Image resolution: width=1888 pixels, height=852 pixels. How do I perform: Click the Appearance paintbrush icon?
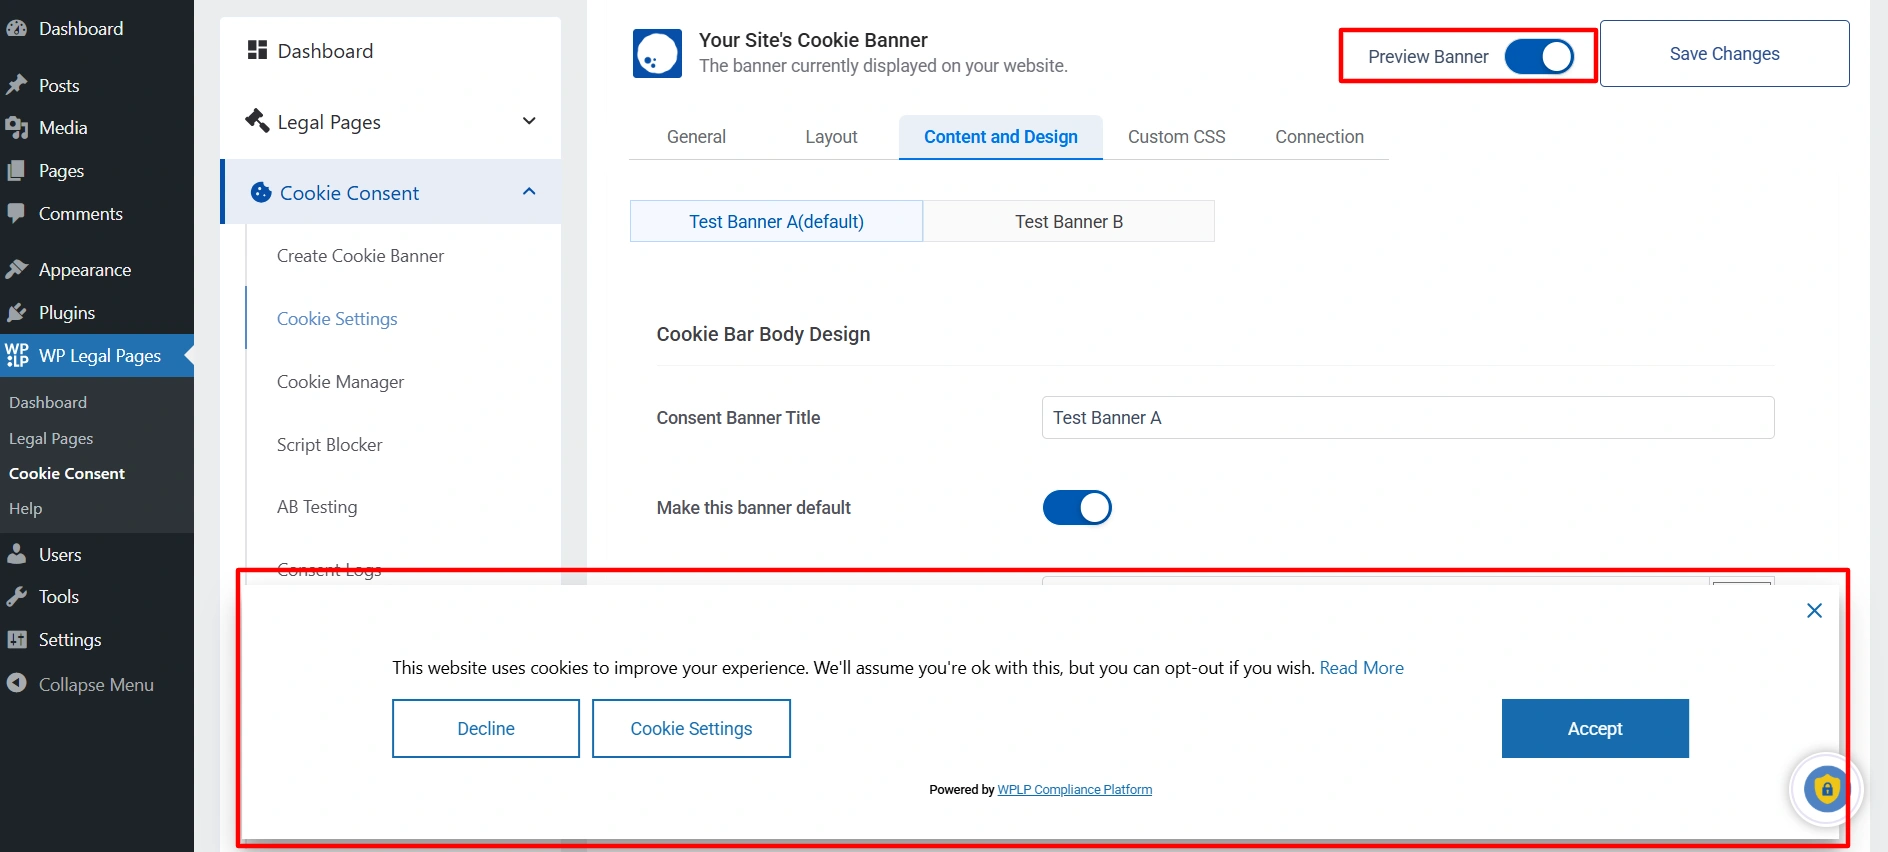coord(16,270)
